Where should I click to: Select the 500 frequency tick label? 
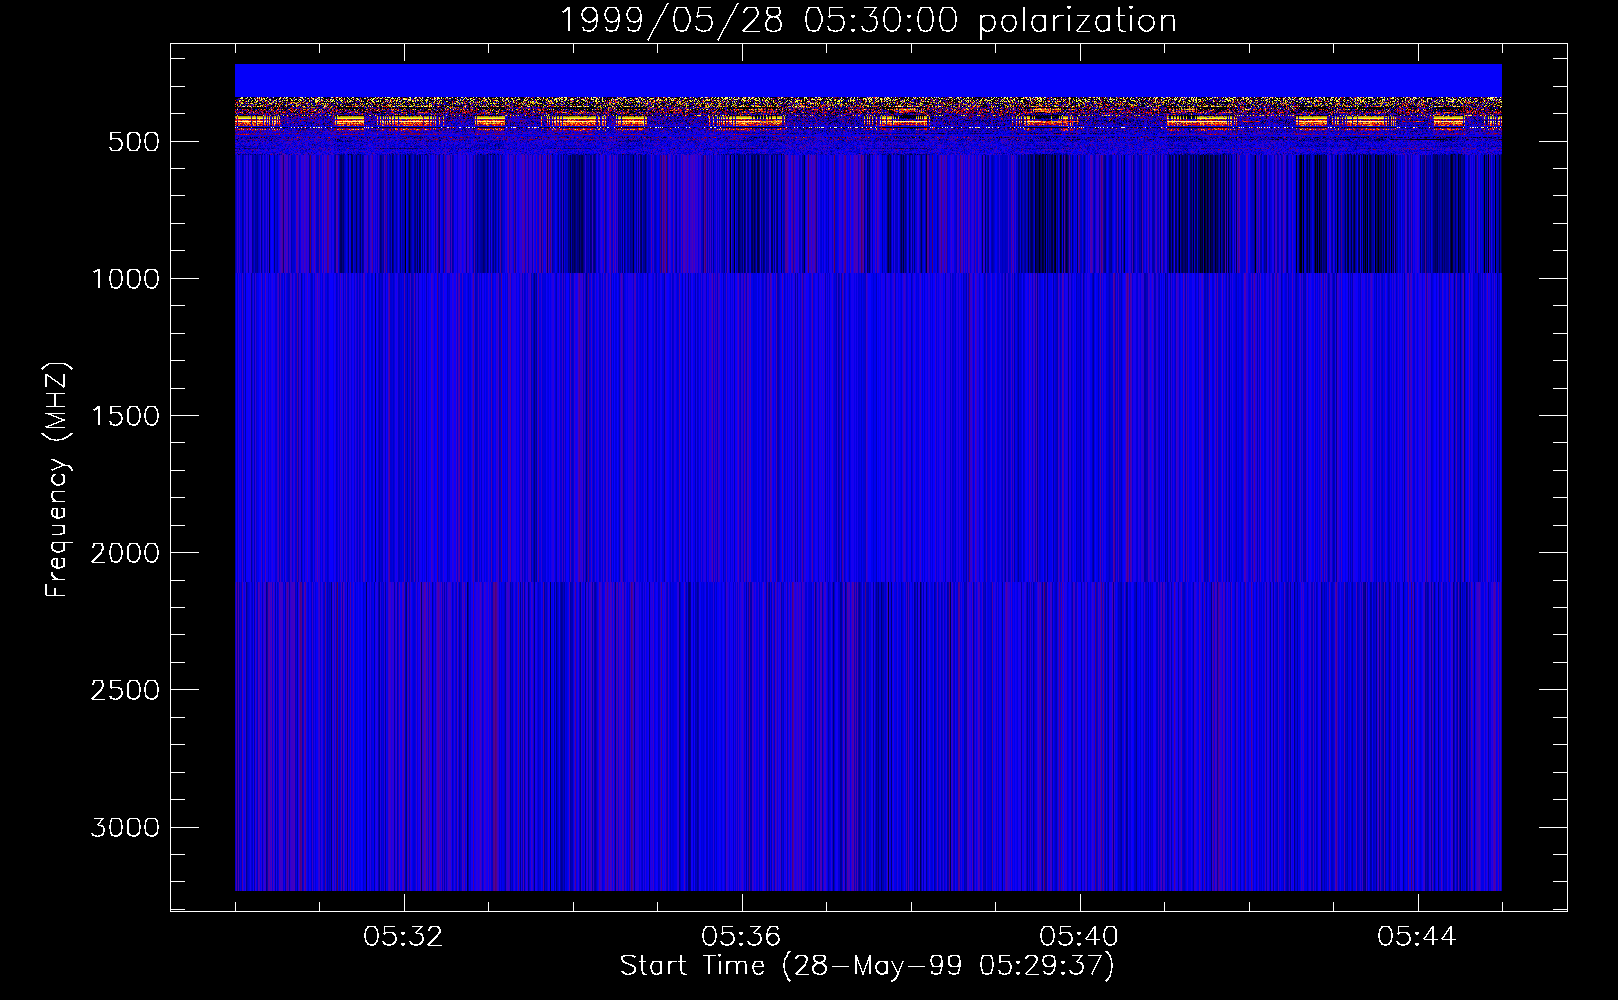tap(134, 142)
